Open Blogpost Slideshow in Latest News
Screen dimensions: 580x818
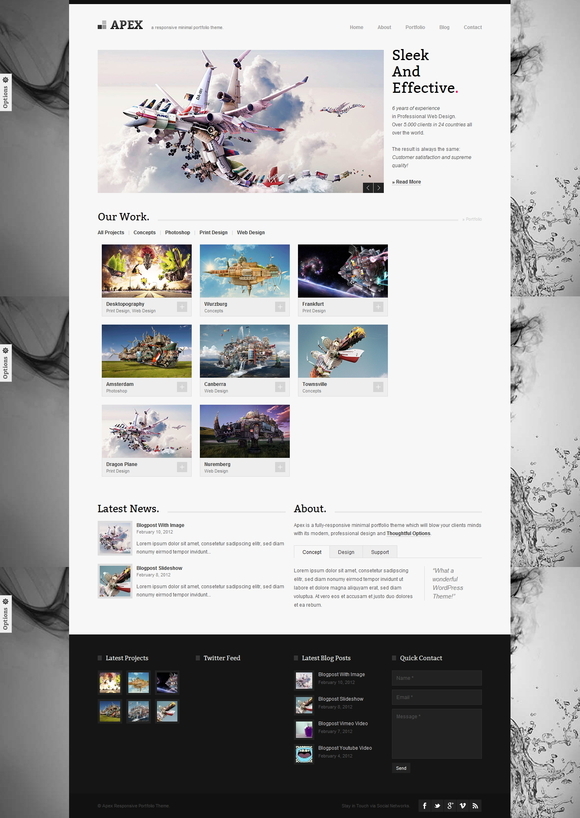pyautogui.click(x=159, y=568)
